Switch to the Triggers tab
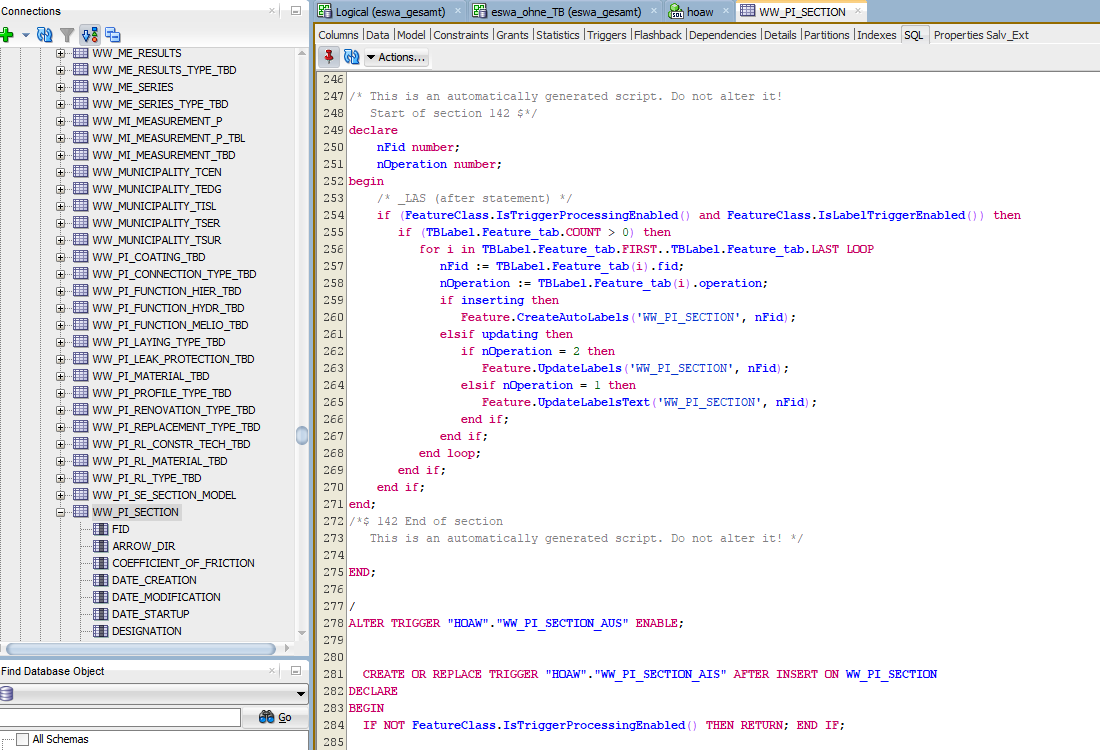The image size is (1100, 750). (x=608, y=33)
